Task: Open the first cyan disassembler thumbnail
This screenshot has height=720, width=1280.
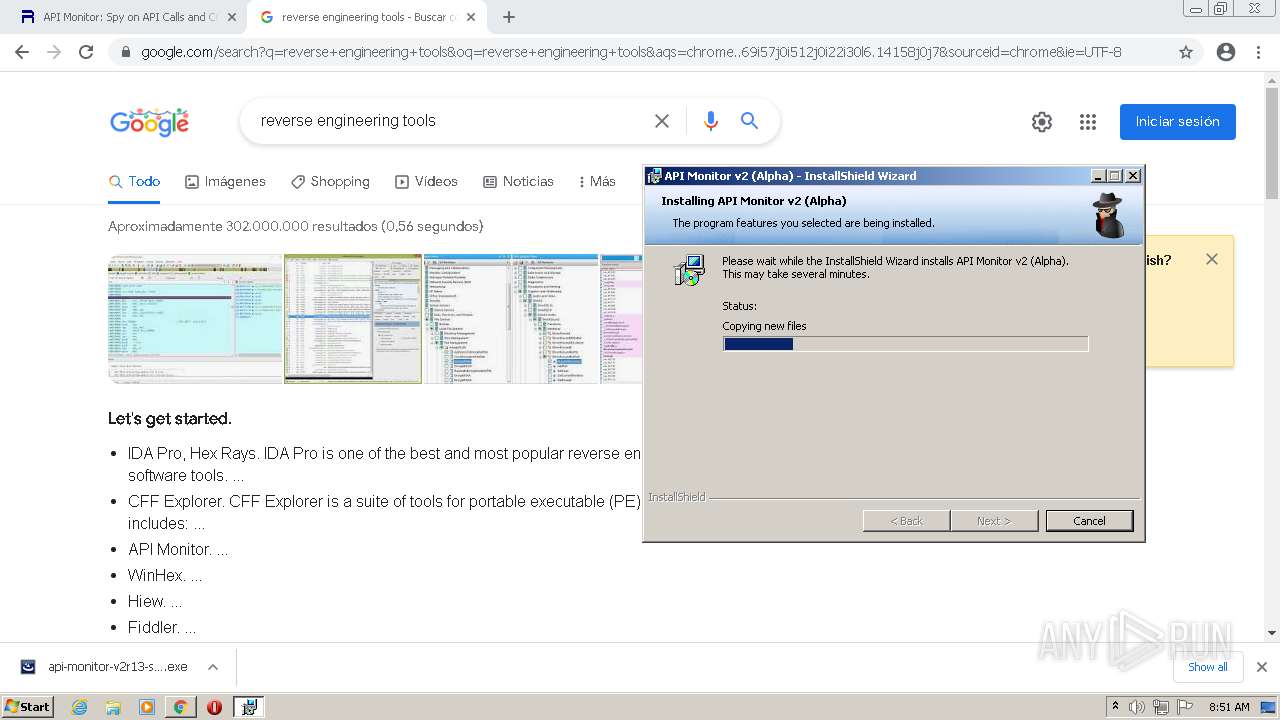Action: (195, 319)
